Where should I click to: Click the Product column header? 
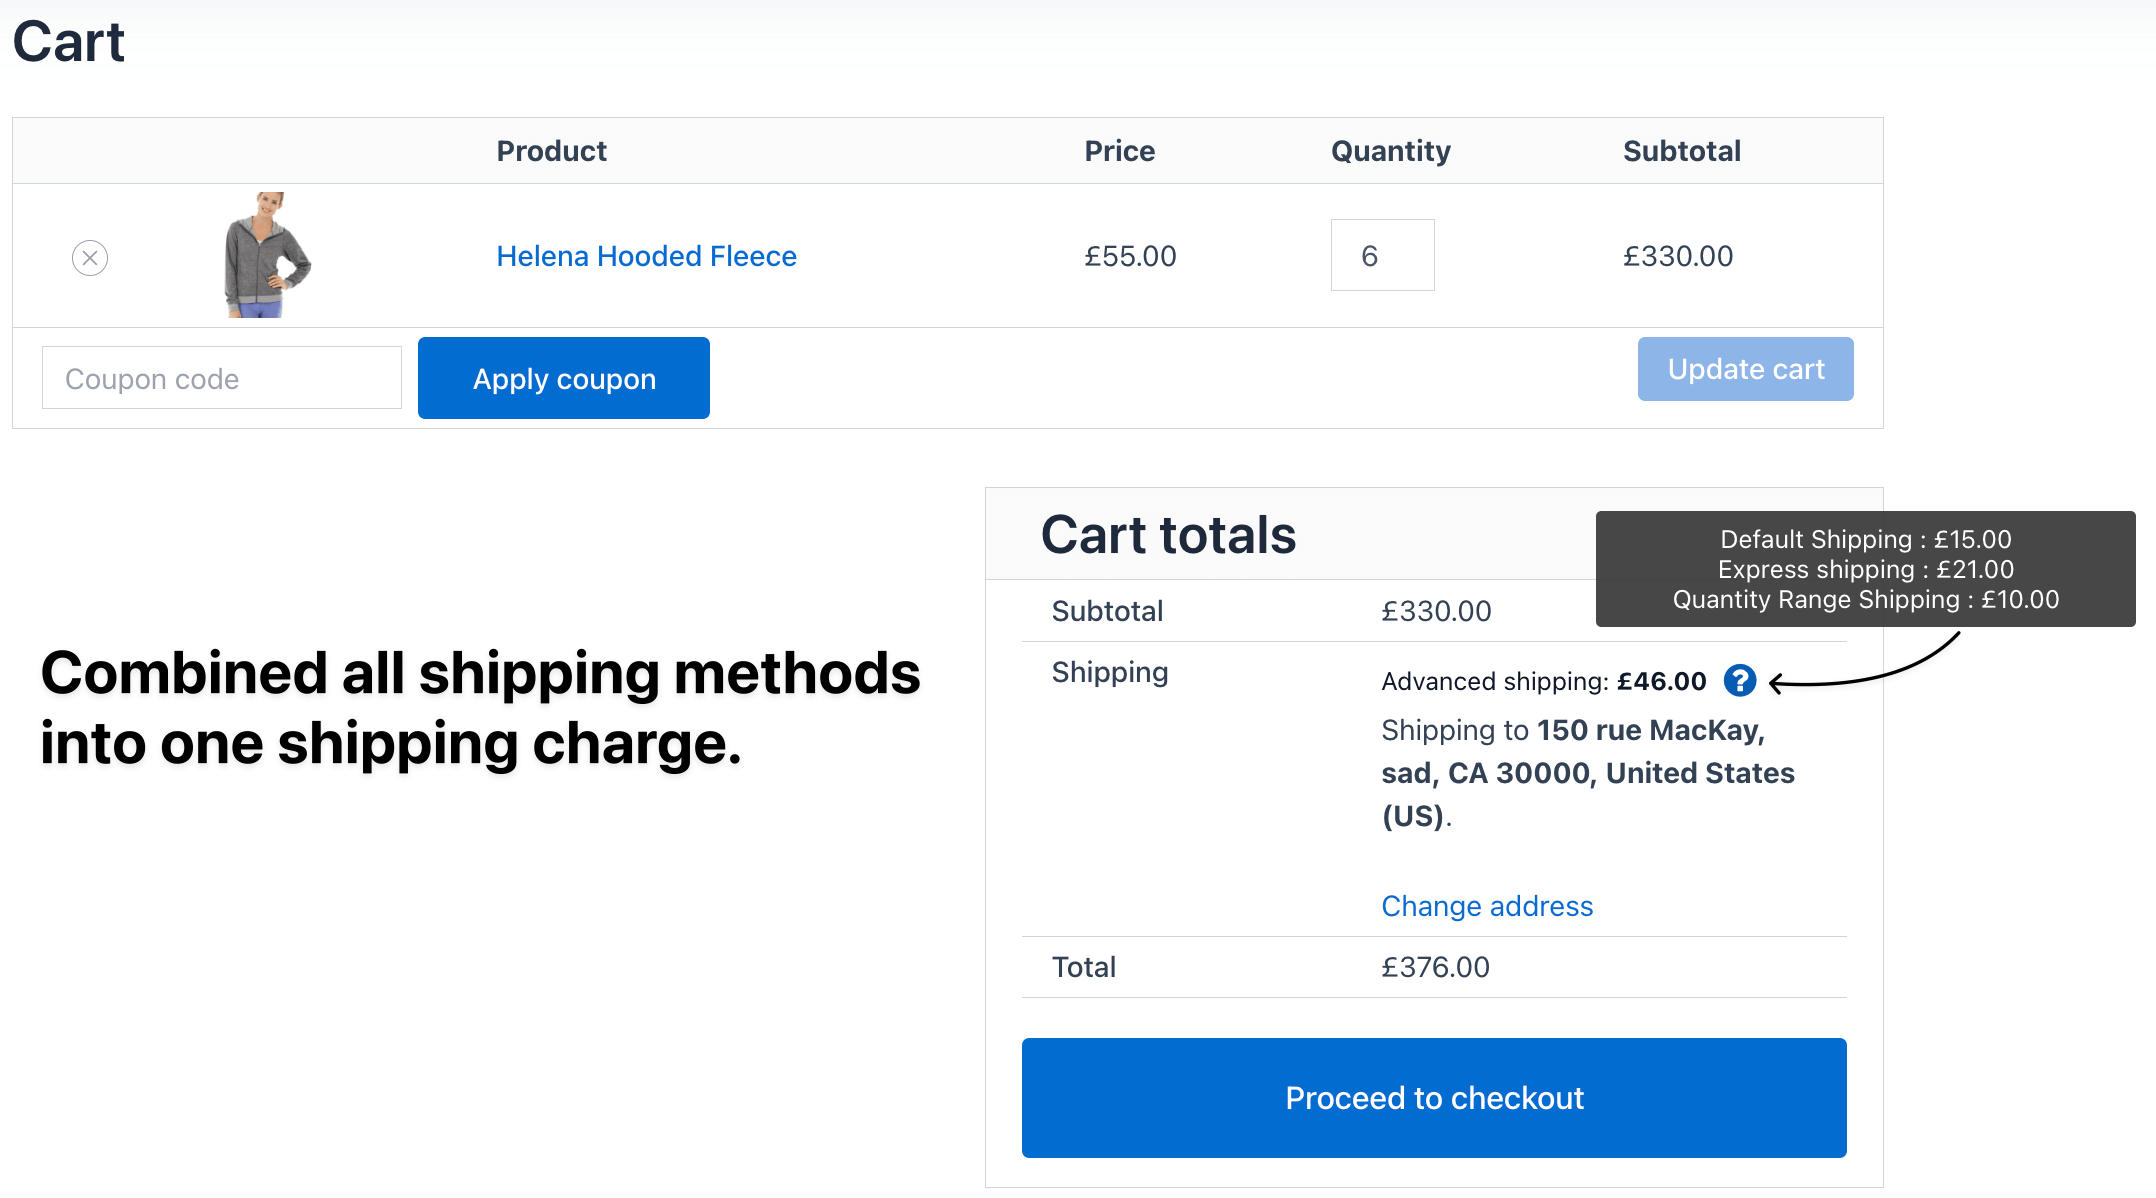551,151
